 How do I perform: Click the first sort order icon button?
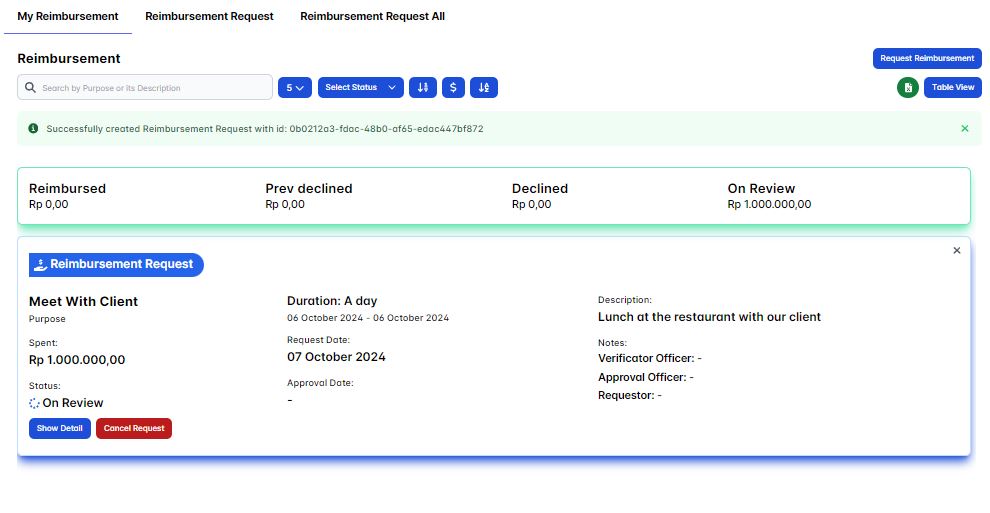[423, 88]
